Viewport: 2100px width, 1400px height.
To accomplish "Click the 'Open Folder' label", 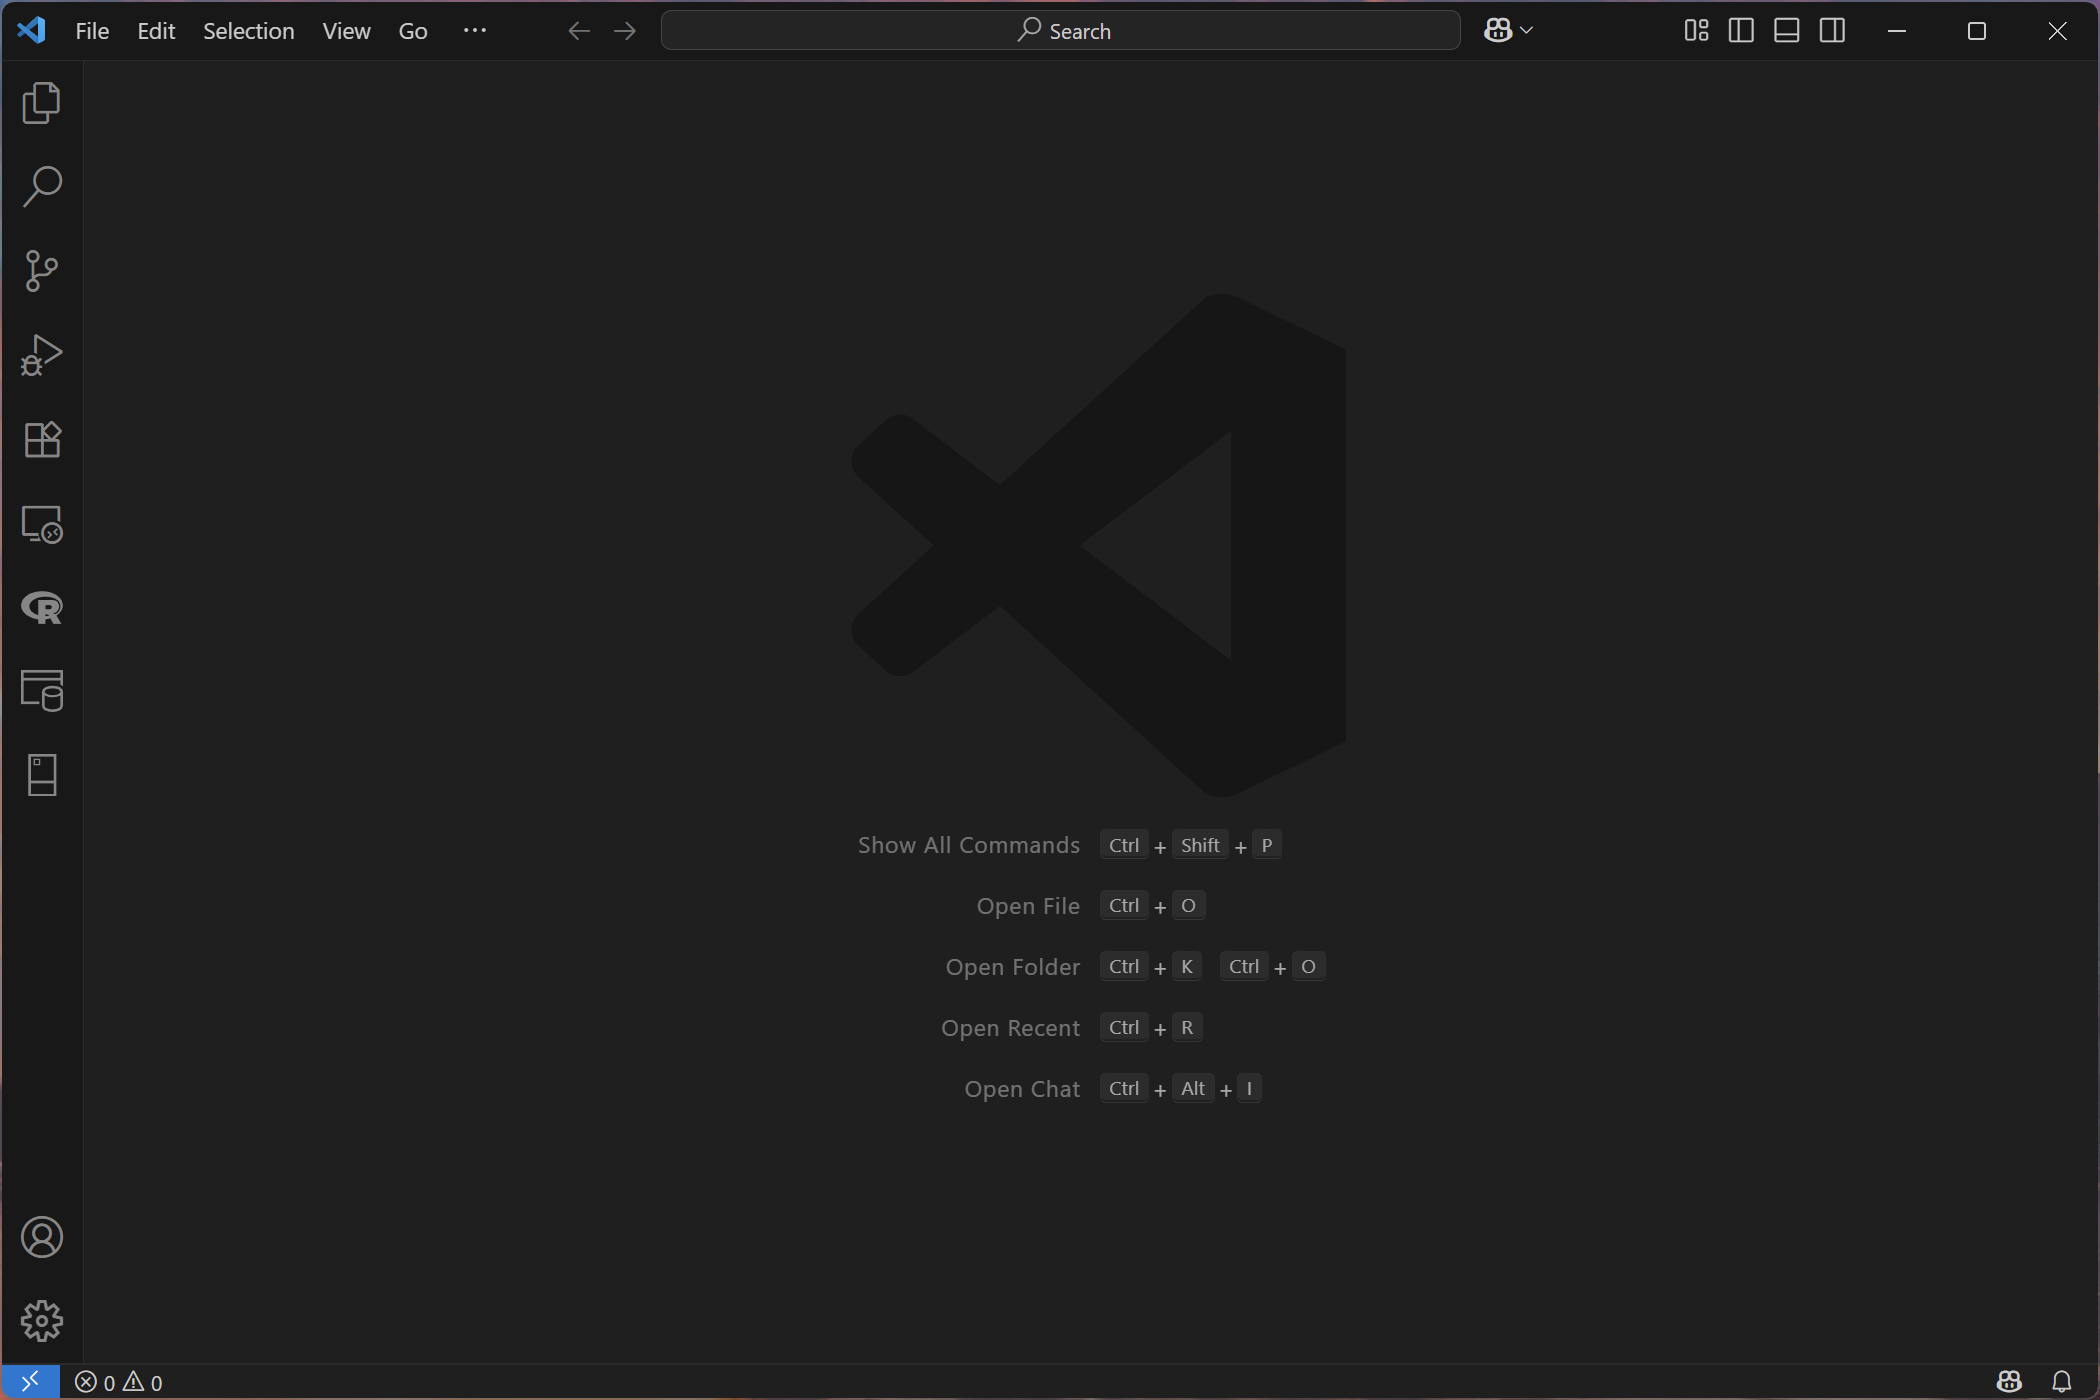I will pos(1013,968).
